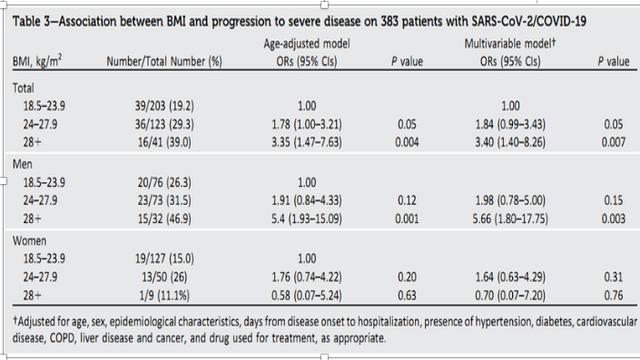Click the 'Age-adjusted model' column header
Screen dimensions: 640x360
point(307,44)
